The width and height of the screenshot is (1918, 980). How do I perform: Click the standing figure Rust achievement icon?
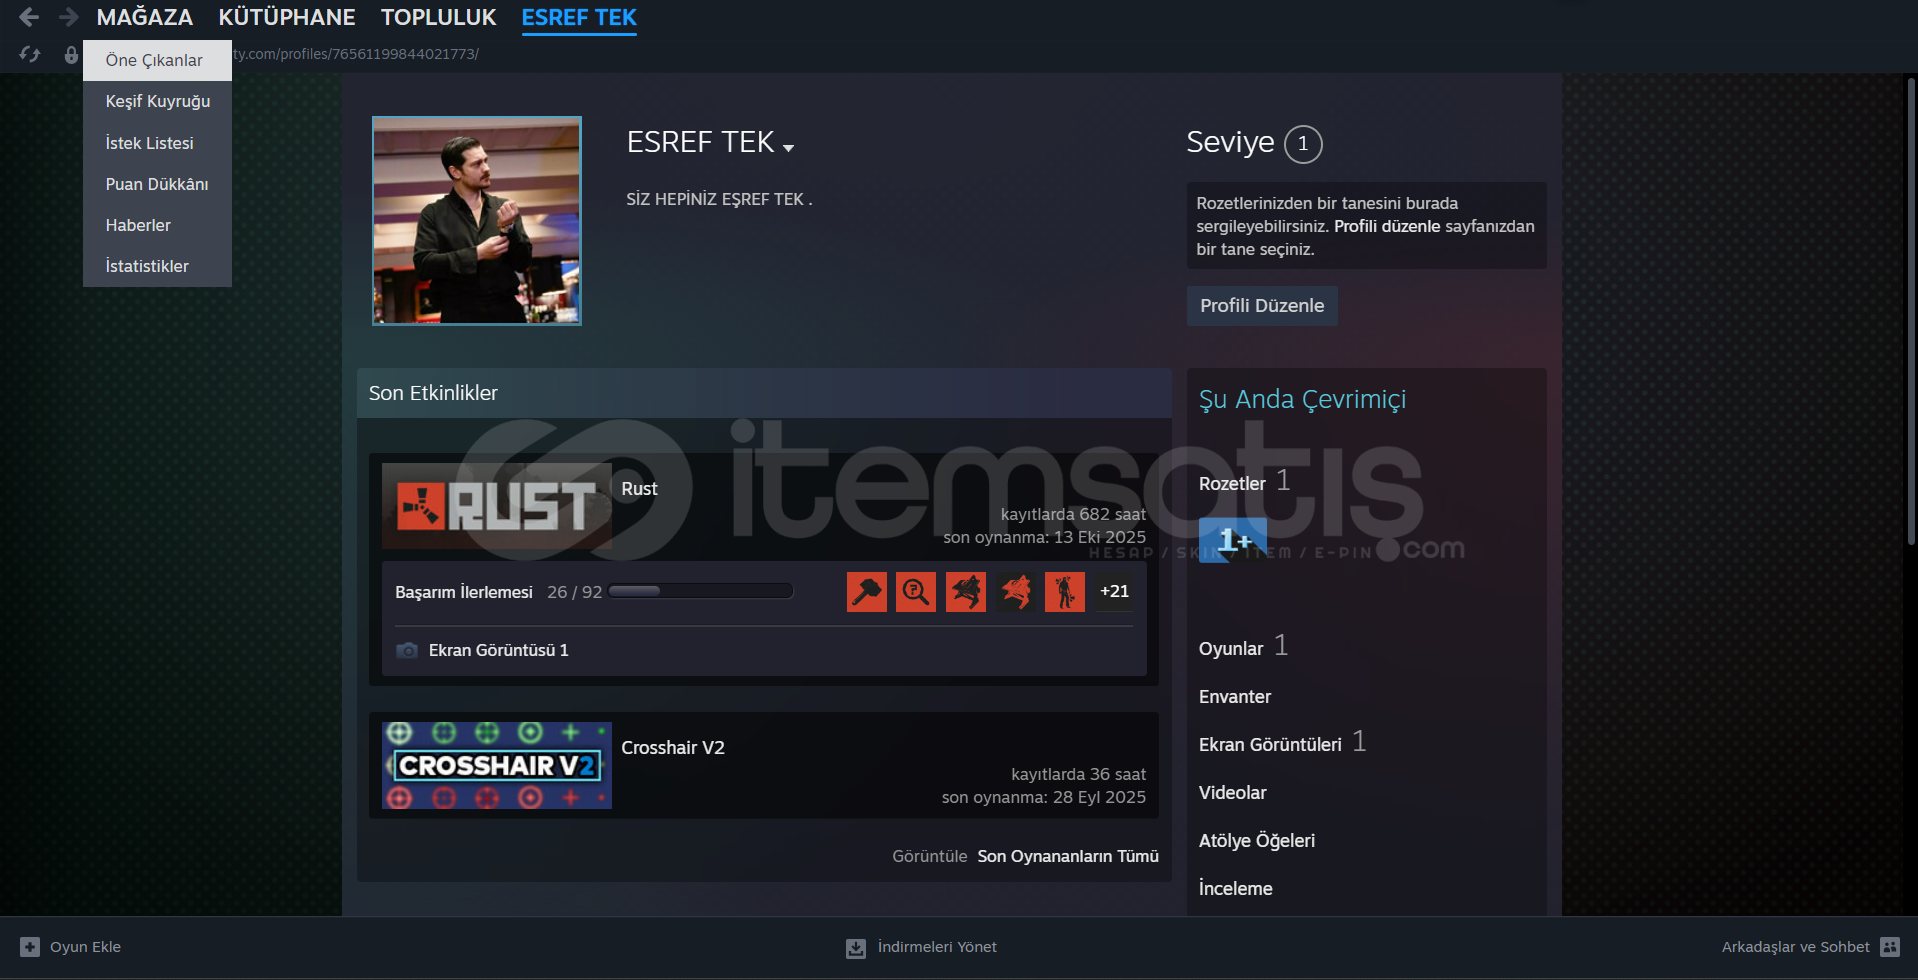click(1065, 592)
